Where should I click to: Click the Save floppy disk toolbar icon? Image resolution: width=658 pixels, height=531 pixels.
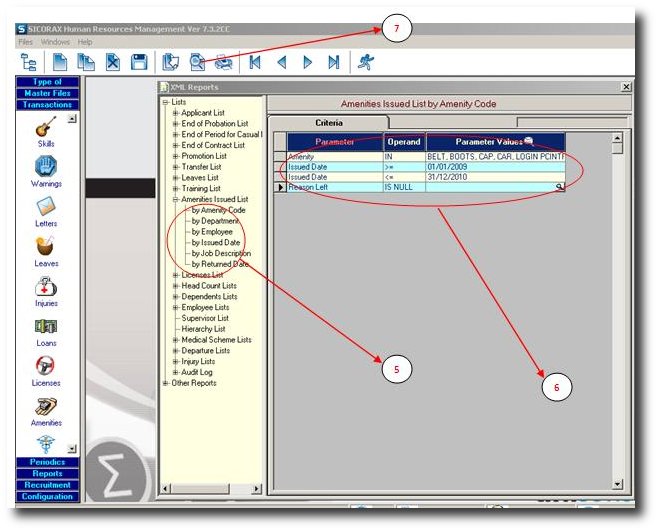(139, 62)
